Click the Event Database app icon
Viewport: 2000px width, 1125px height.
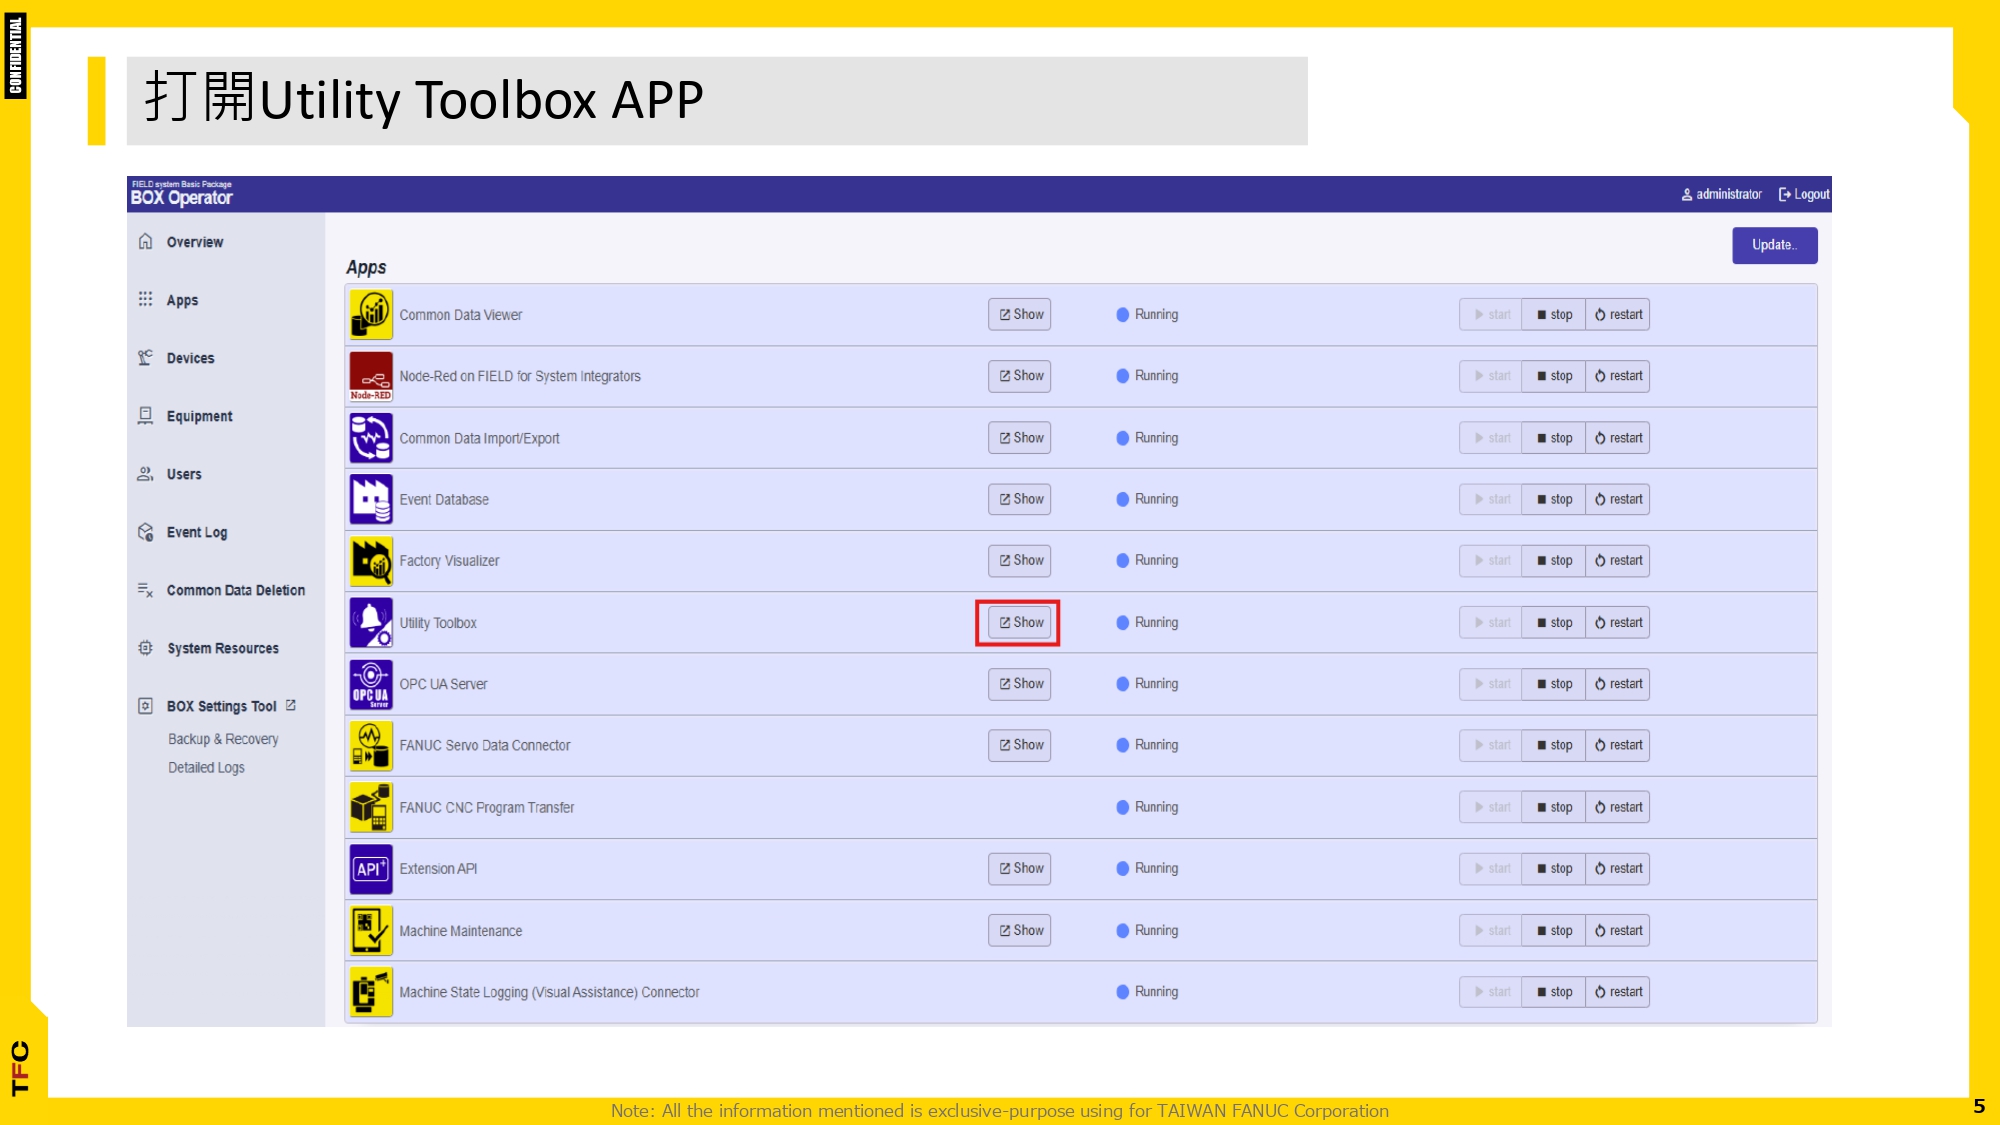pos(370,499)
